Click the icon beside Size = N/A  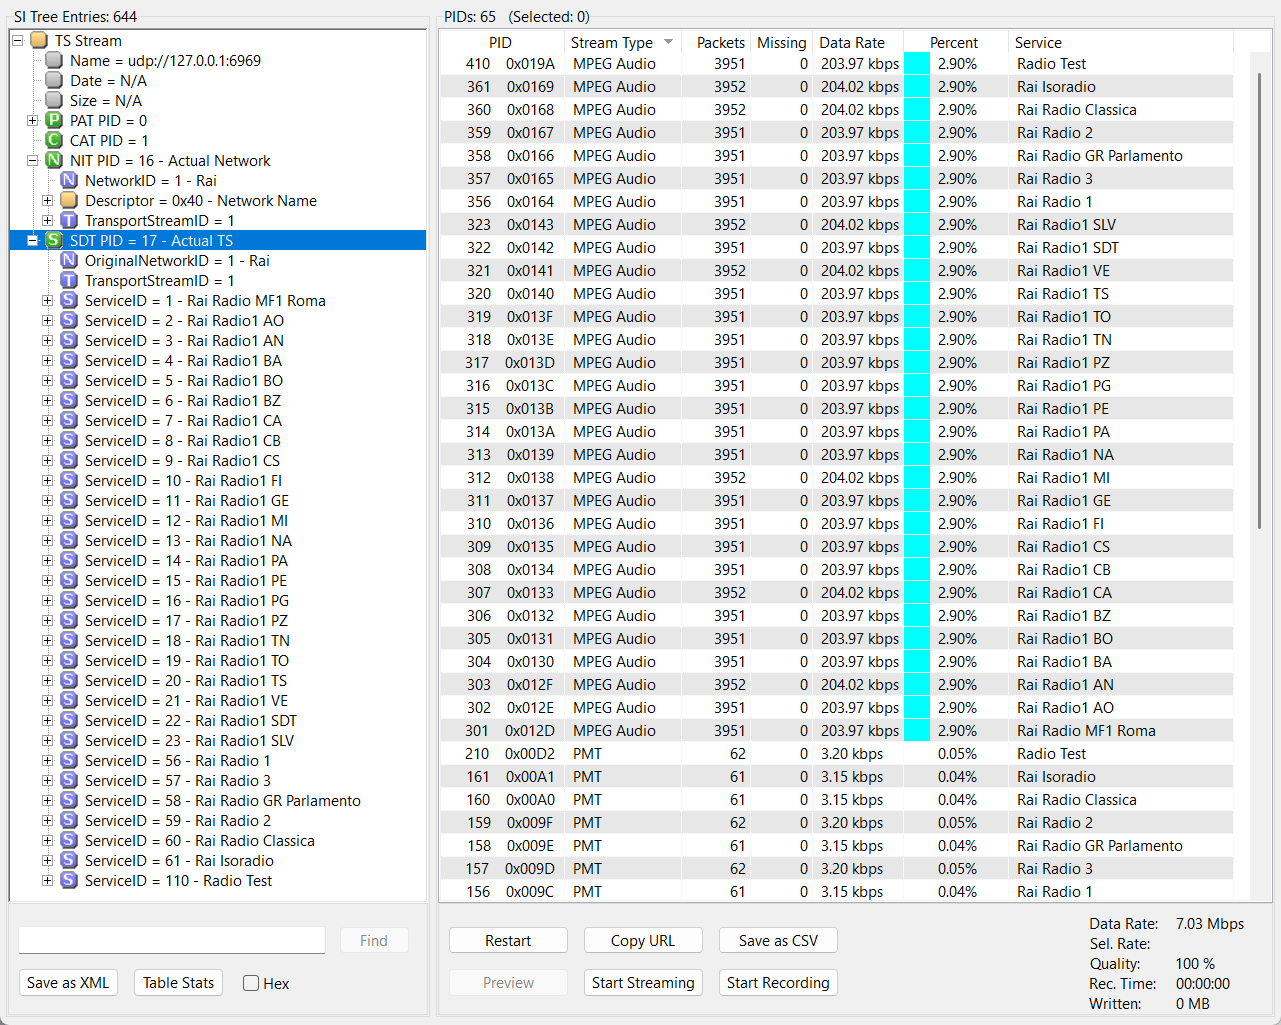[x=54, y=101]
